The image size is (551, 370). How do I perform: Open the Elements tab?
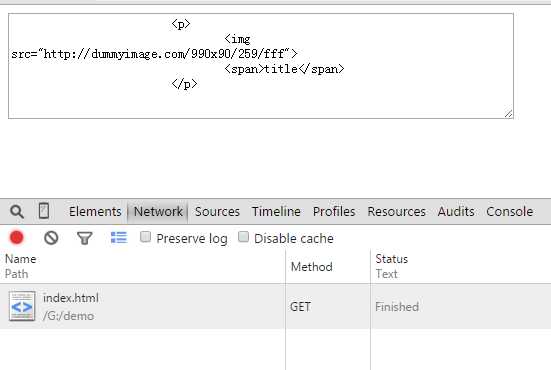point(95,212)
